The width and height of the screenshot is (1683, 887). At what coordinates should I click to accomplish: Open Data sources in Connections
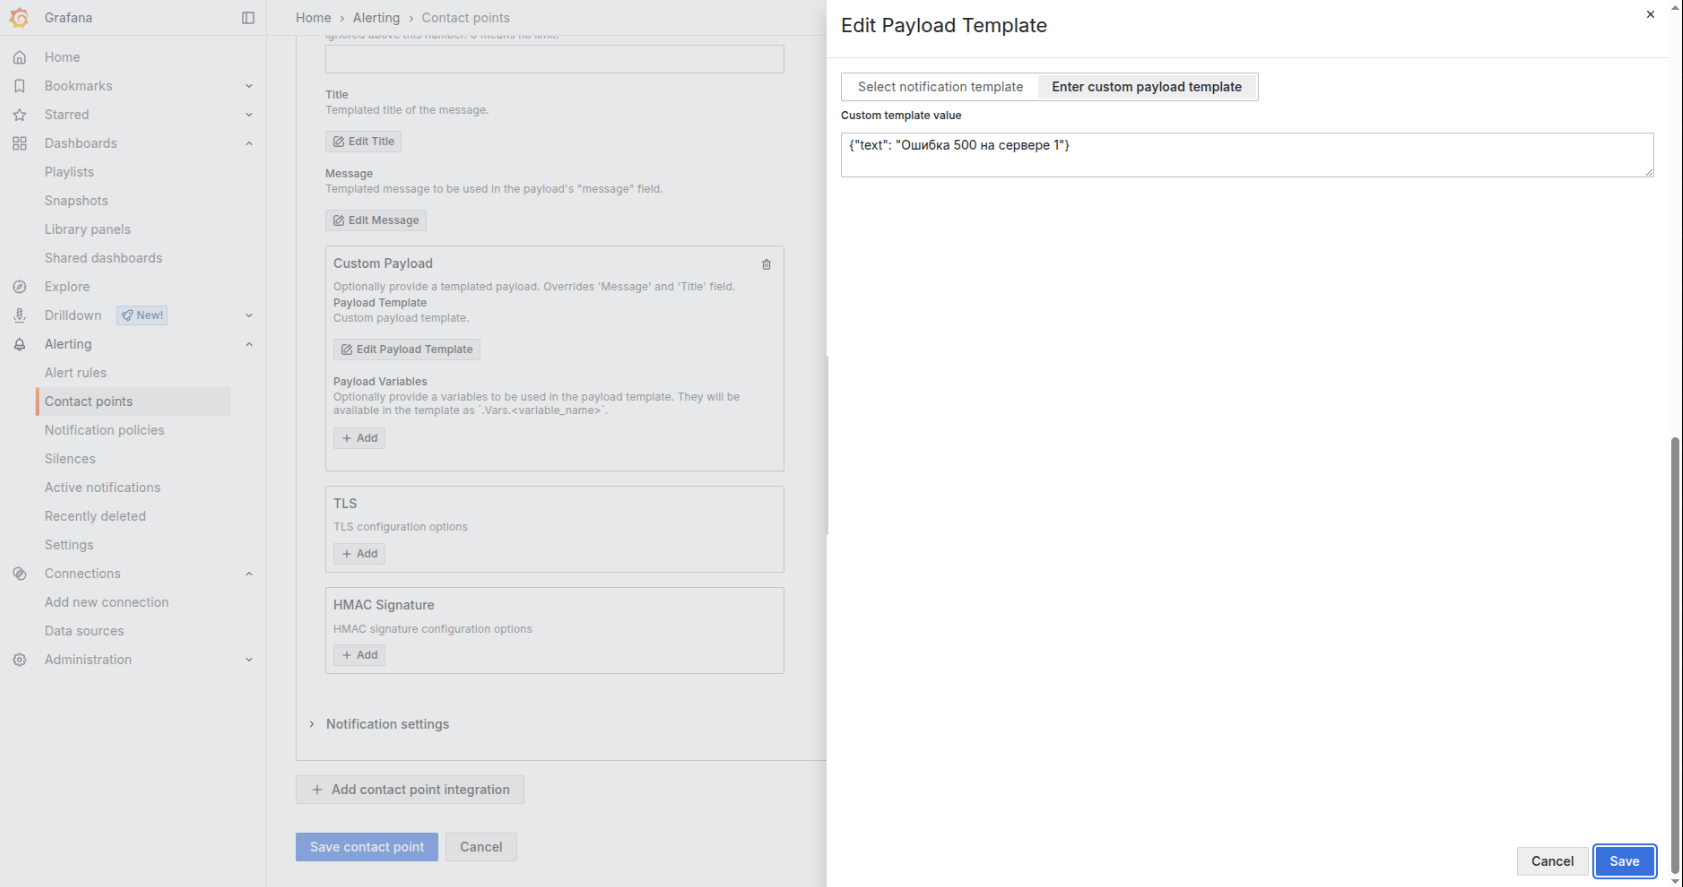(84, 631)
